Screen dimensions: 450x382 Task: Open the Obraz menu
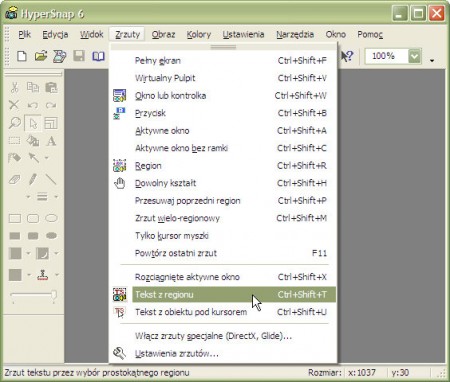(x=163, y=34)
